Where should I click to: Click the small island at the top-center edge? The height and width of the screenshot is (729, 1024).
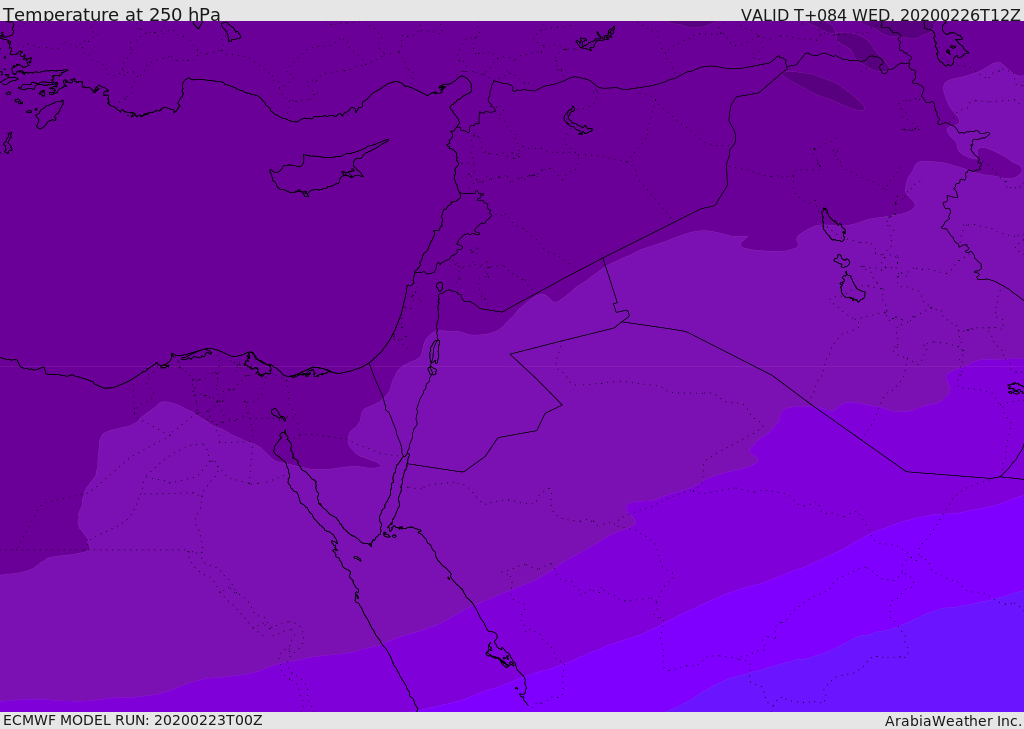(x=596, y=40)
